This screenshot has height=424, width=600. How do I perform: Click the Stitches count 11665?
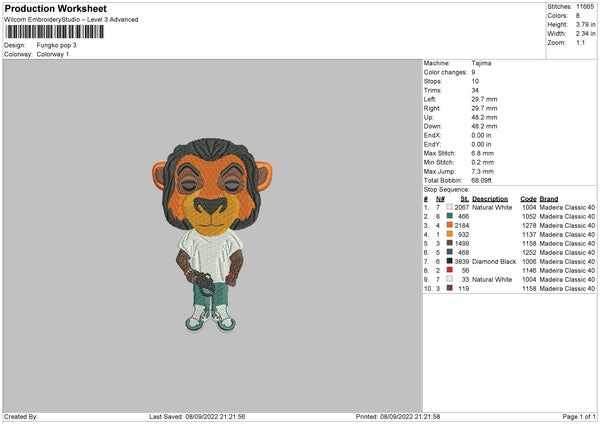click(585, 7)
